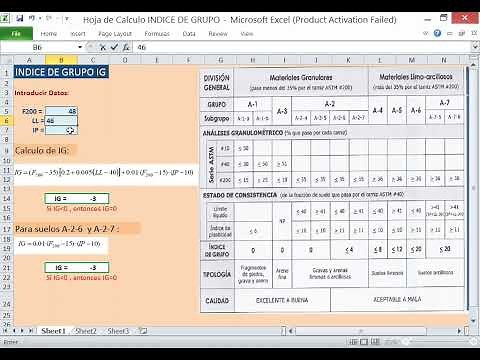Switch to Sheet2 tab
The image size is (480, 360).
click(x=86, y=331)
